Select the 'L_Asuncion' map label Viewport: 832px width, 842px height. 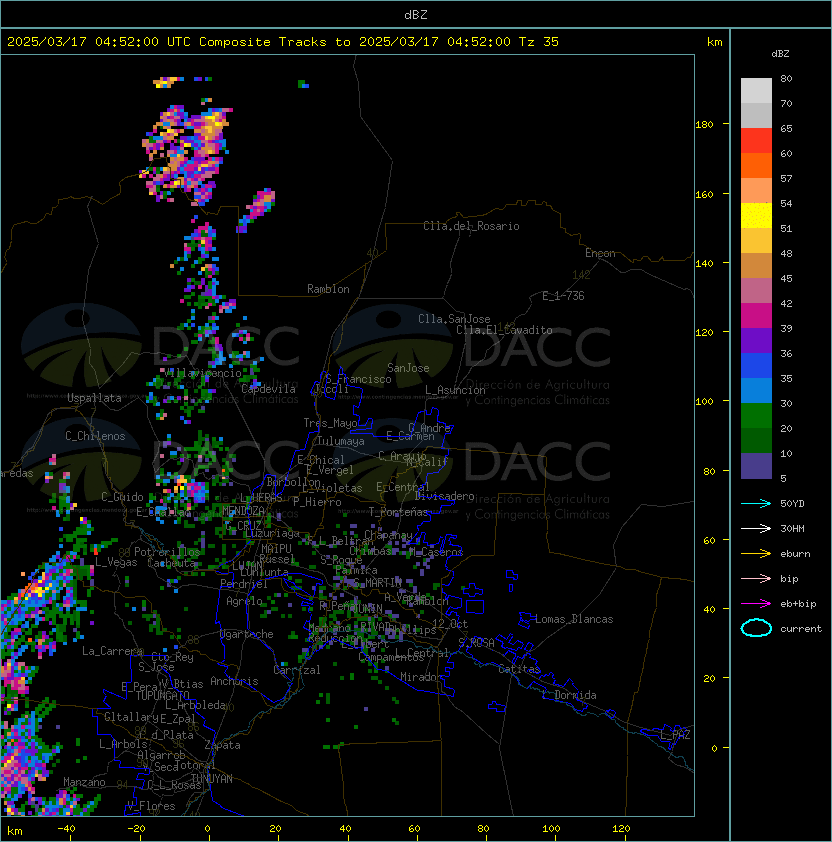(455, 390)
